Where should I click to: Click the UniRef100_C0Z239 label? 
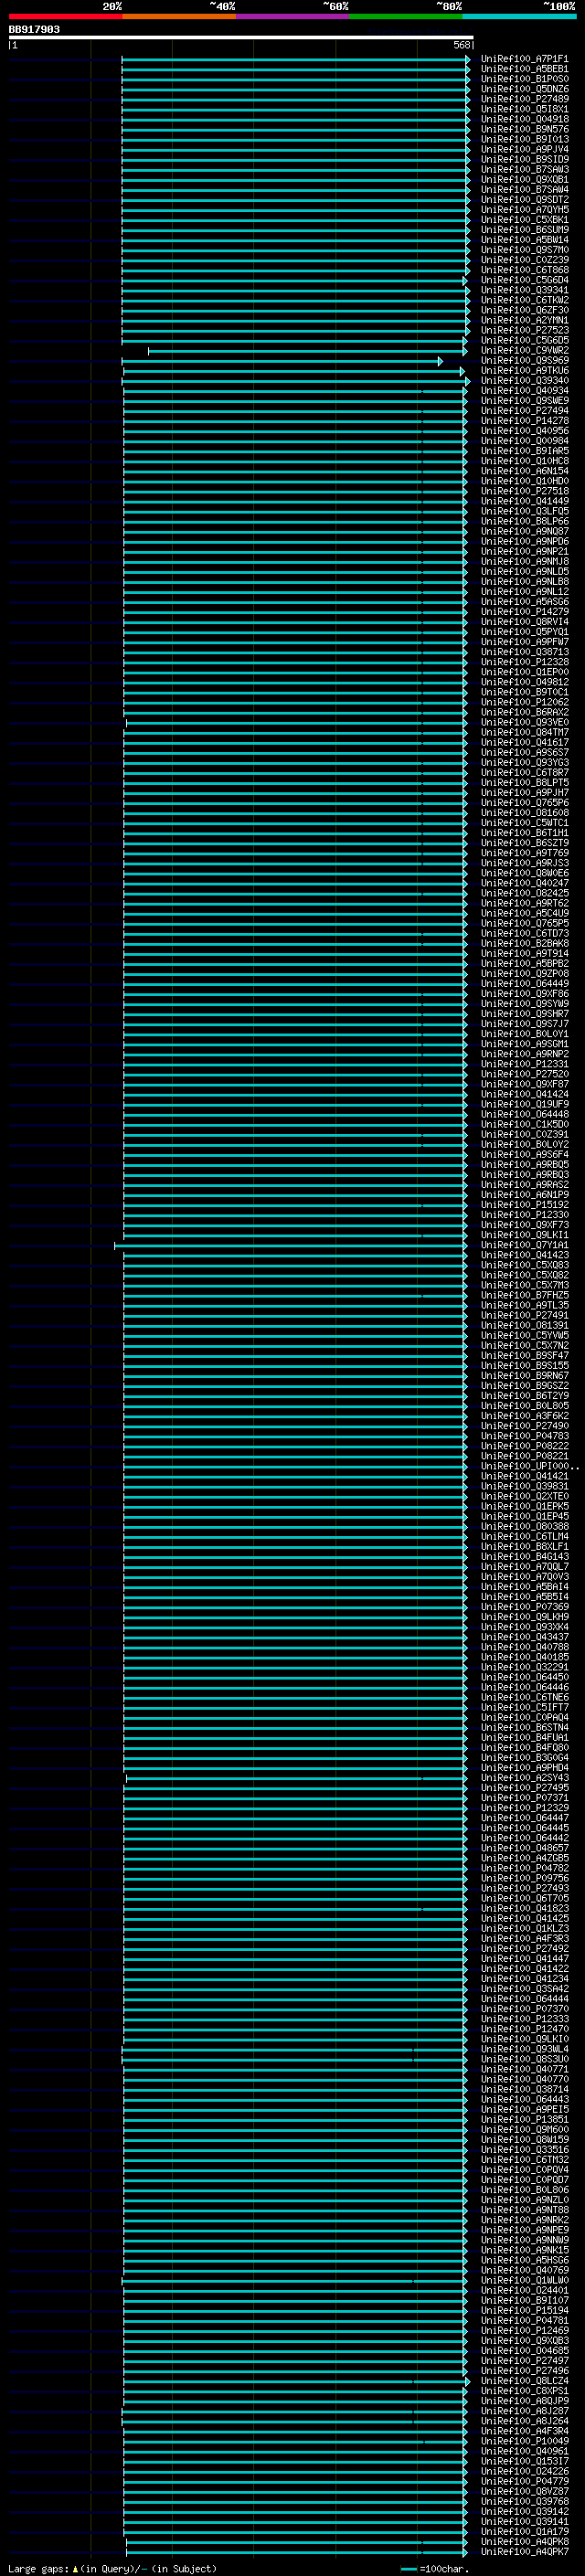click(x=524, y=260)
